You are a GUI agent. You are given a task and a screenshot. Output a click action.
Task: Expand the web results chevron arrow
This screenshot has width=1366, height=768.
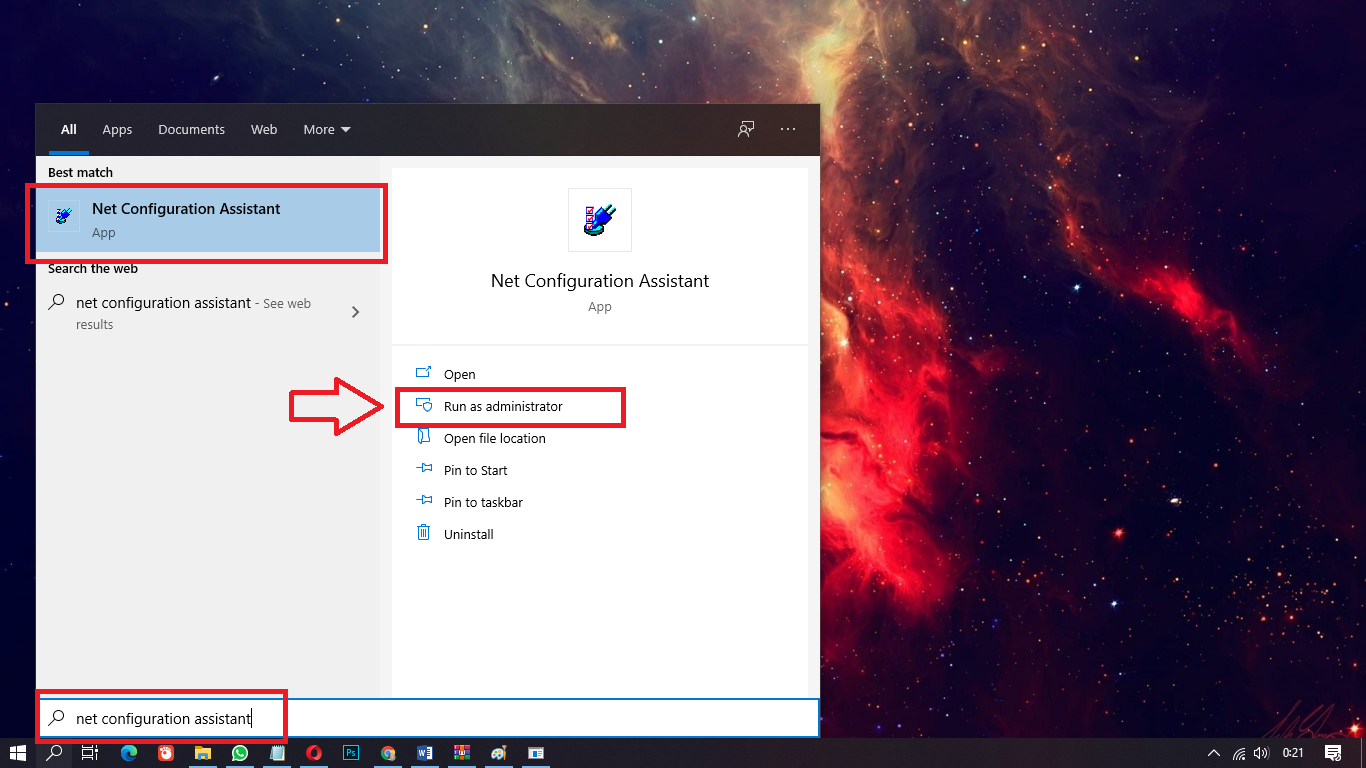(356, 312)
